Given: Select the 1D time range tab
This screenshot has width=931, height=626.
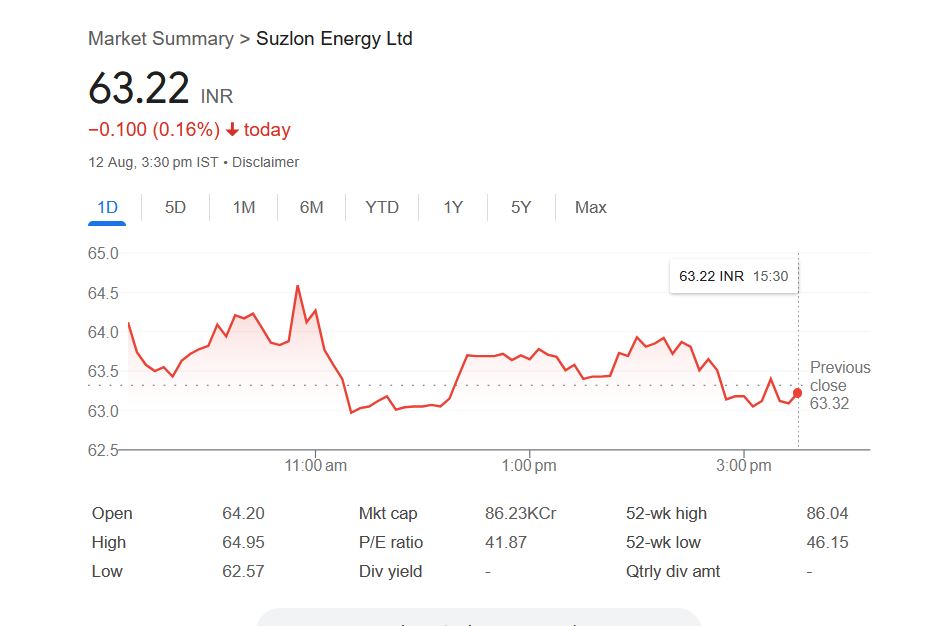Looking at the screenshot, I should 107,207.
